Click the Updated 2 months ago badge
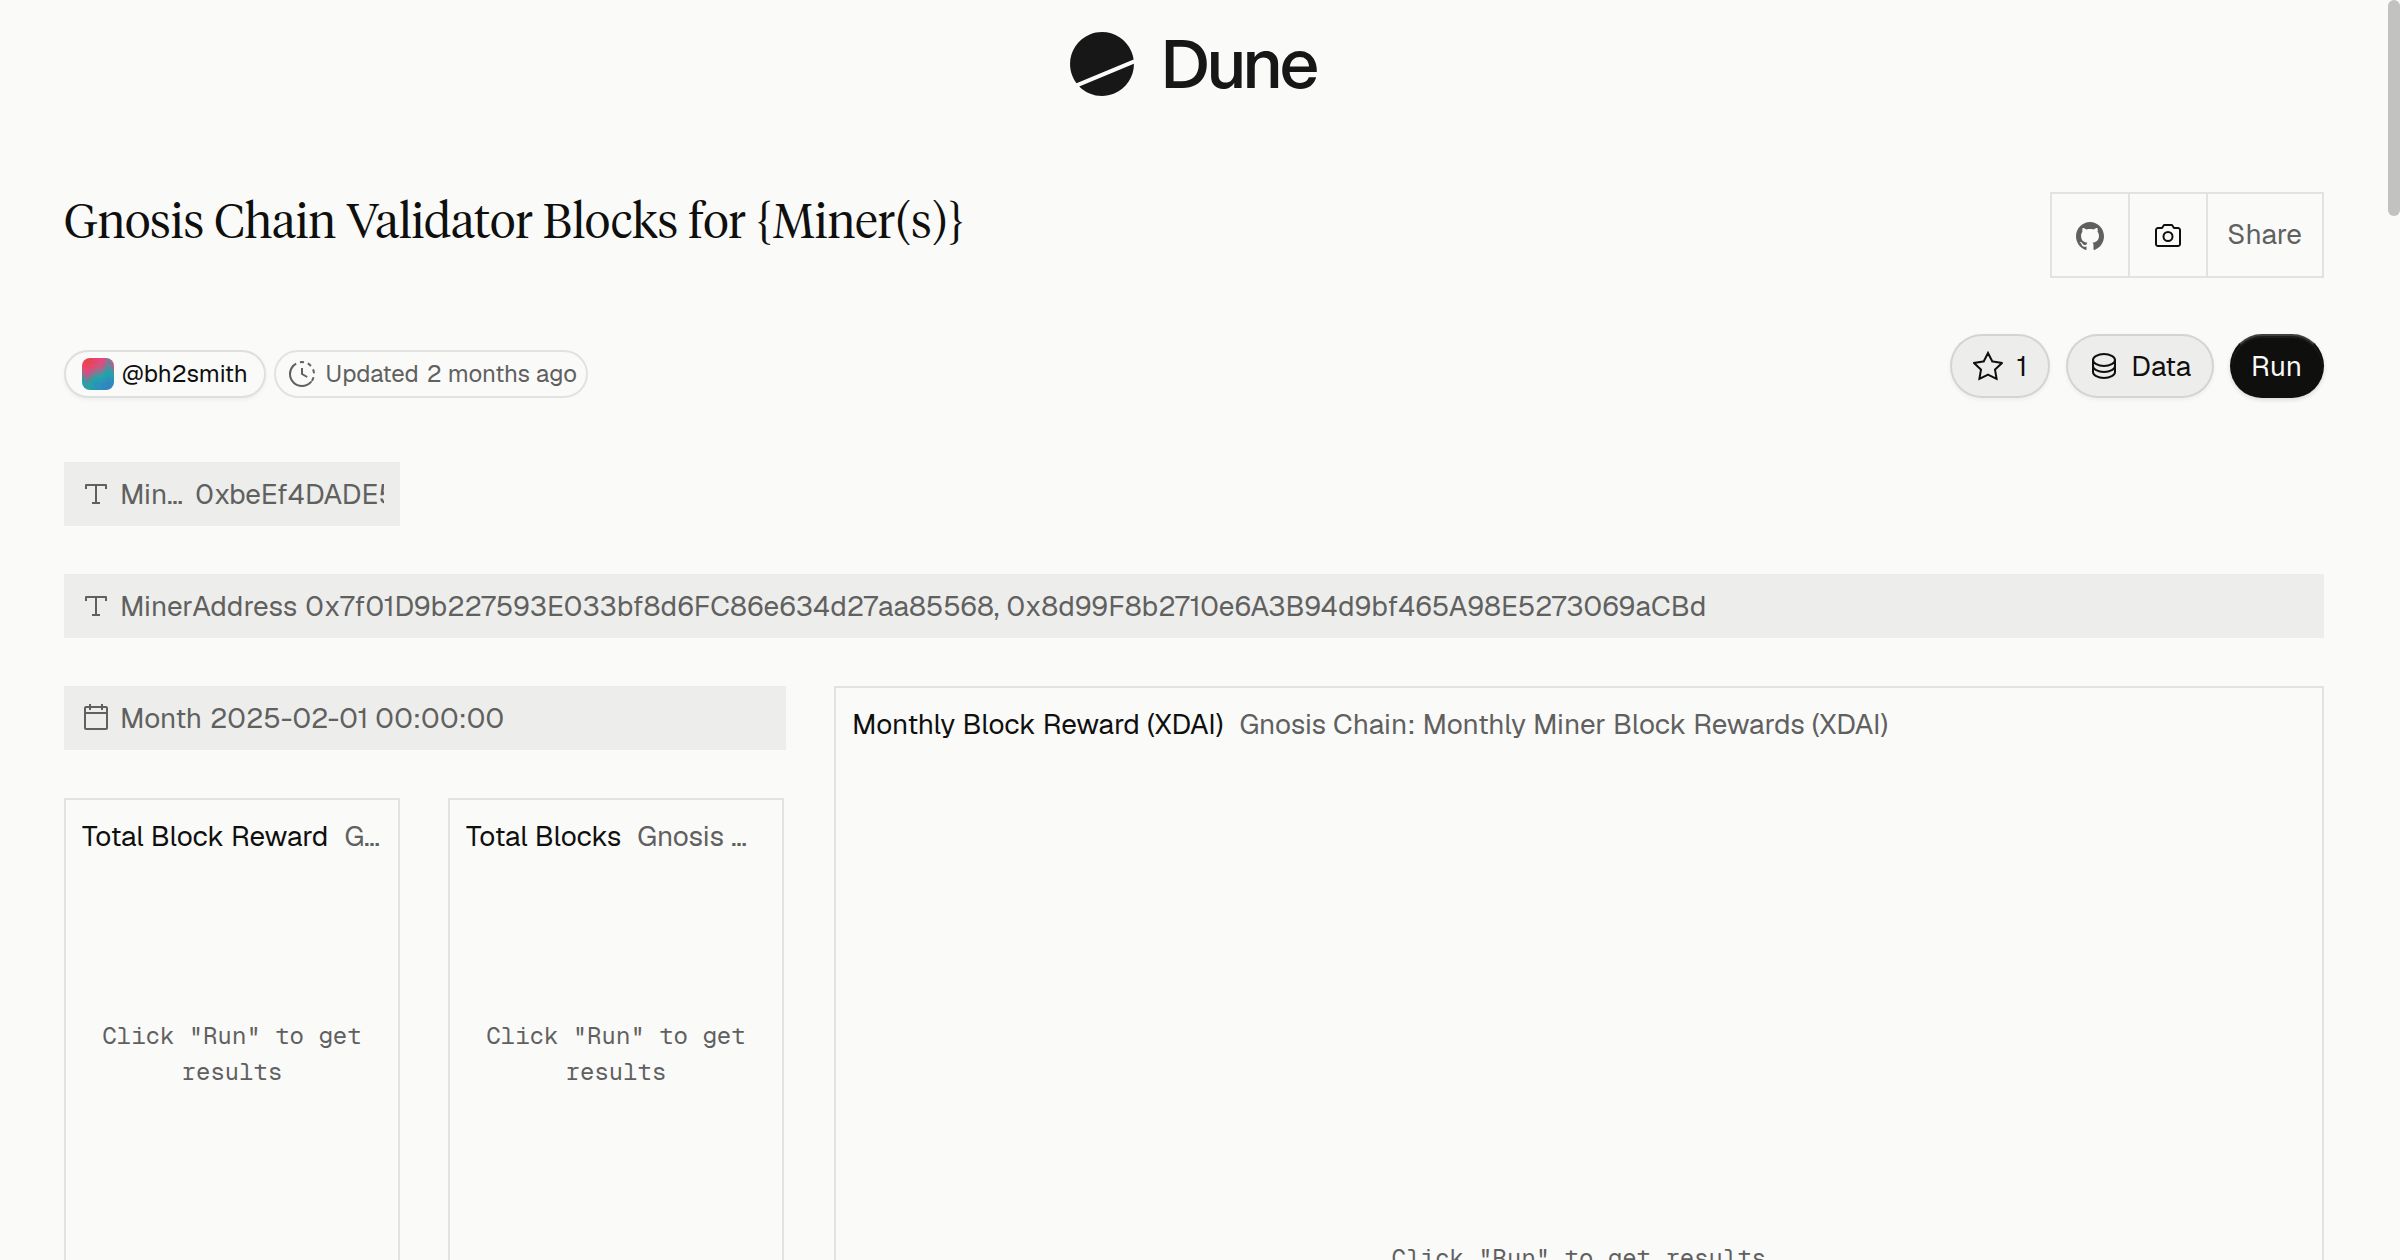Image resolution: width=2400 pixels, height=1260 pixels. (x=431, y=374)
